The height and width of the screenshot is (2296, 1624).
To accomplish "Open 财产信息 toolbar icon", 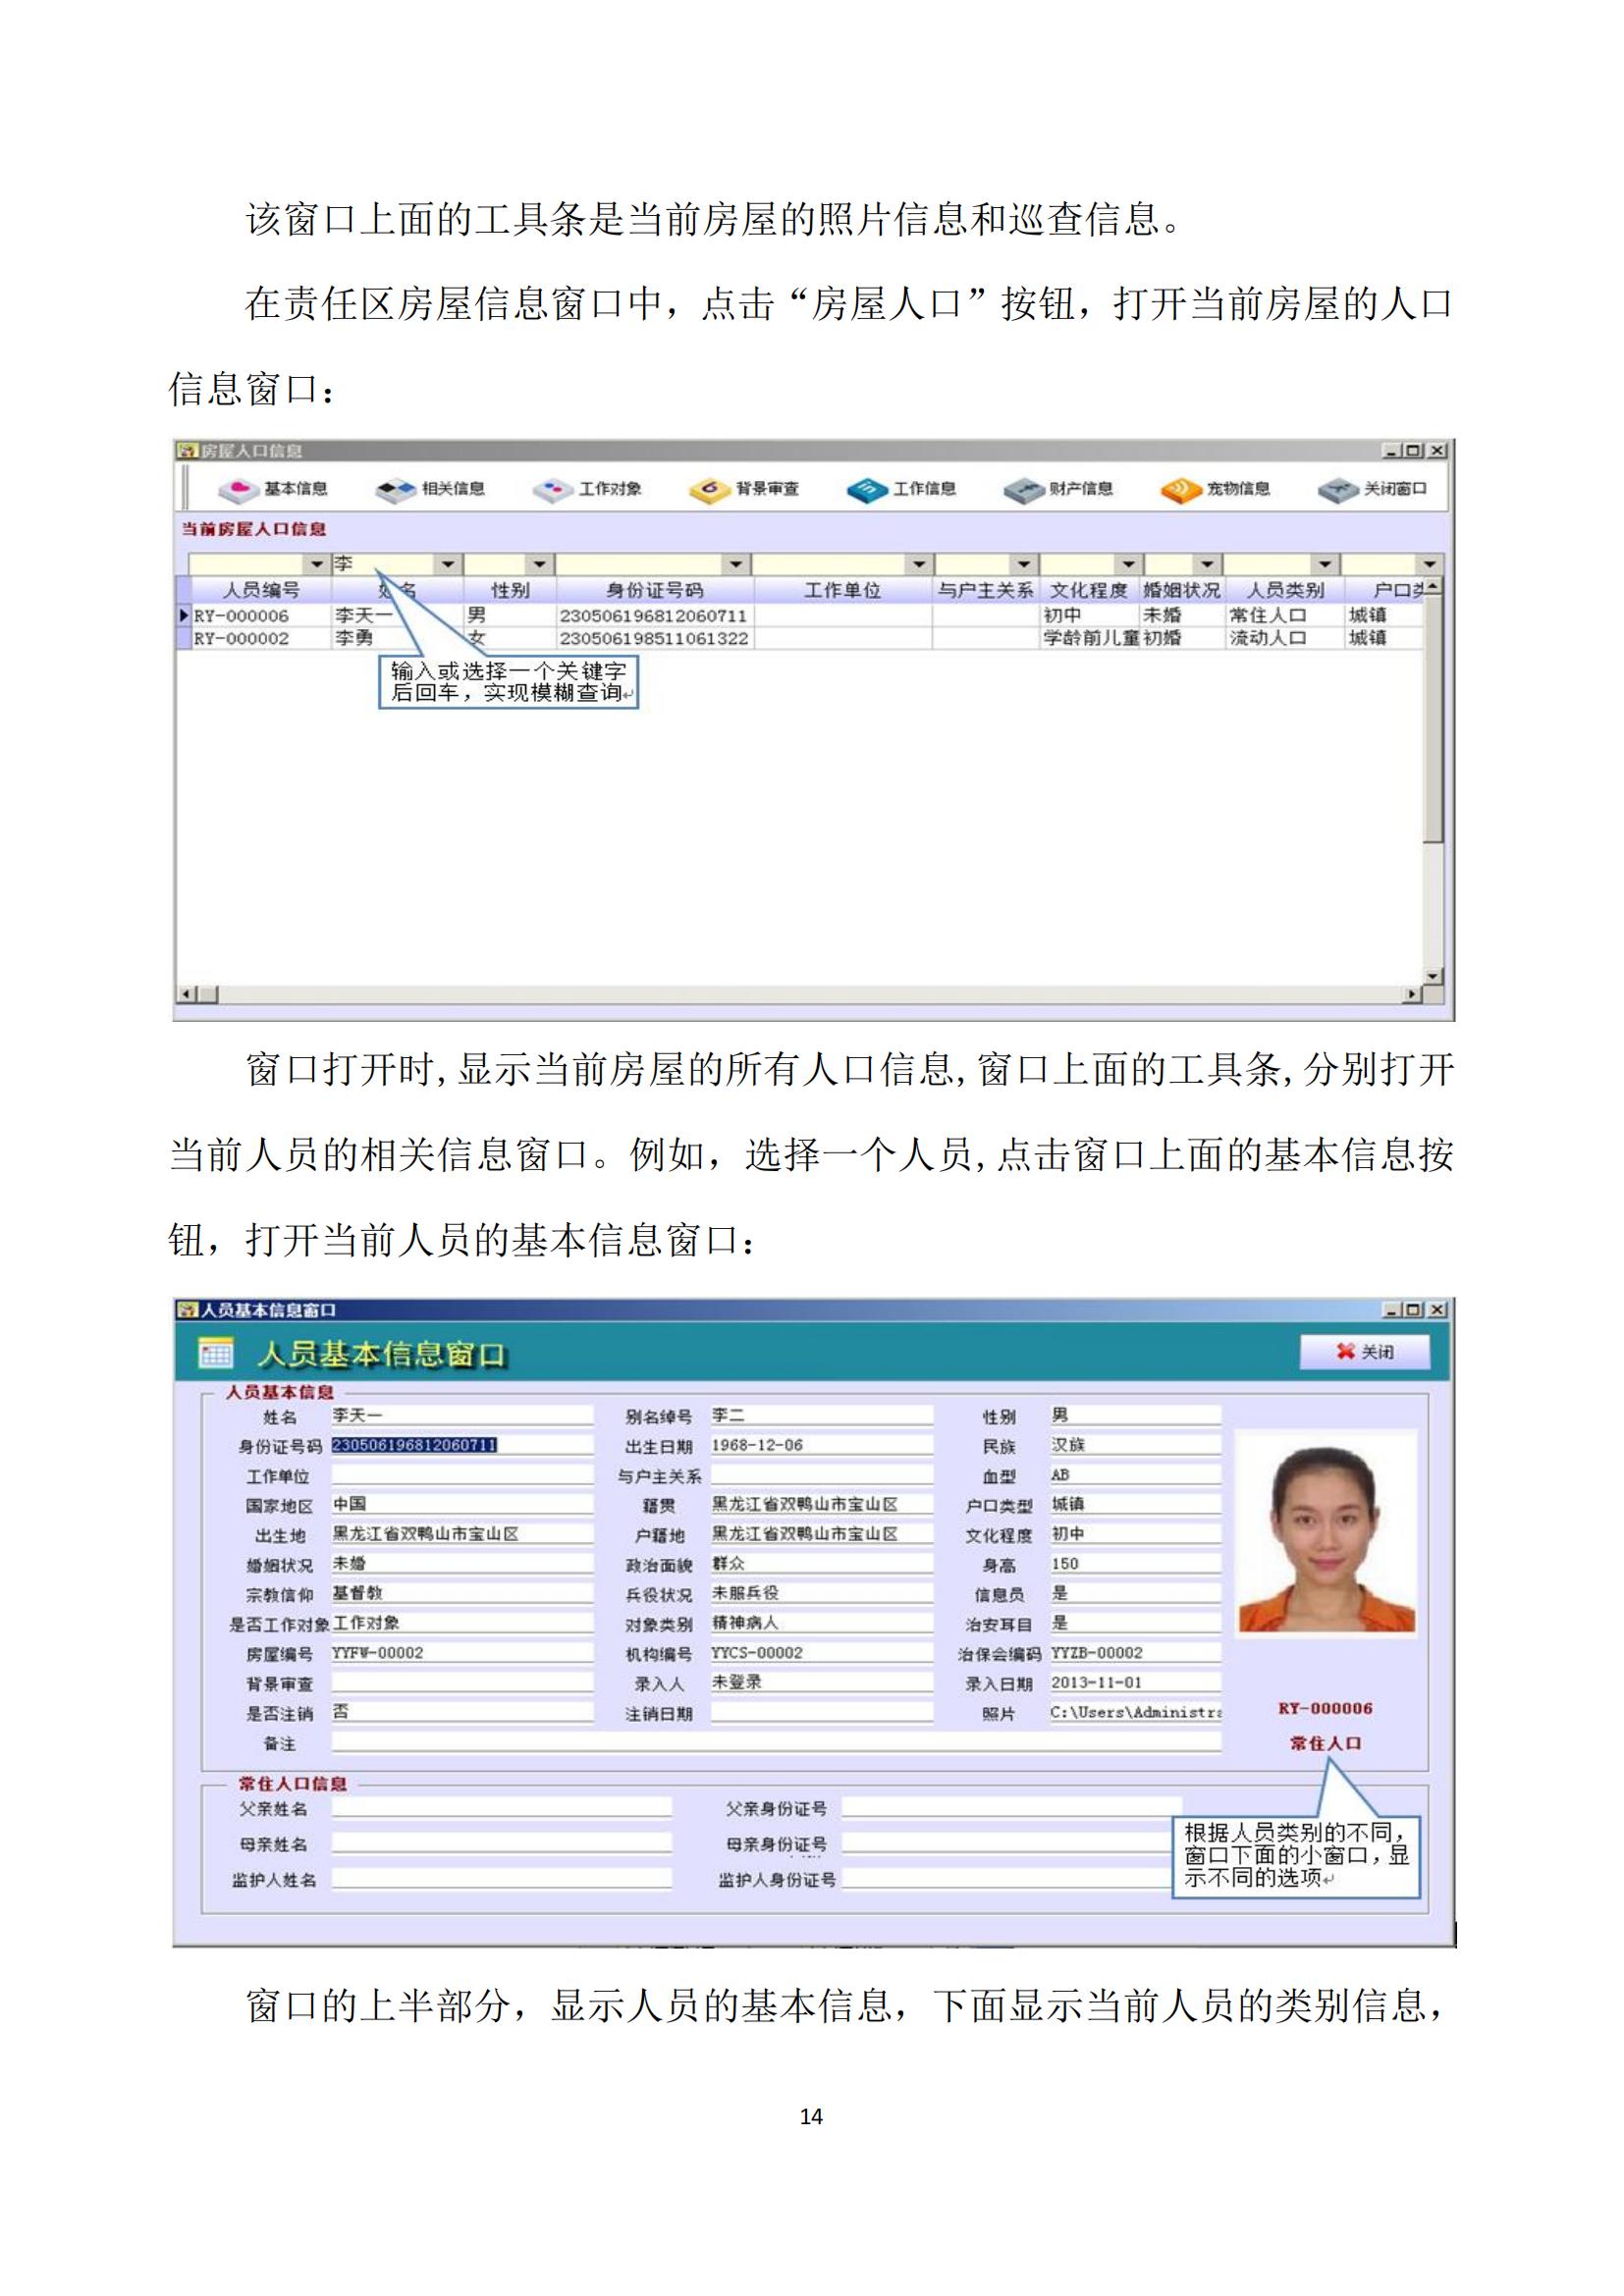I will [x=1058, y=489].
